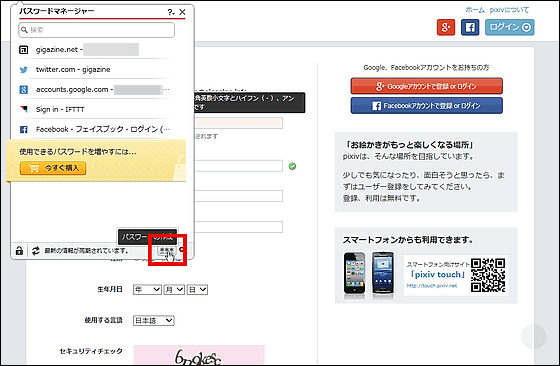
Task: Select the Facebook login entry in list
Action: [x=95, y=129]
